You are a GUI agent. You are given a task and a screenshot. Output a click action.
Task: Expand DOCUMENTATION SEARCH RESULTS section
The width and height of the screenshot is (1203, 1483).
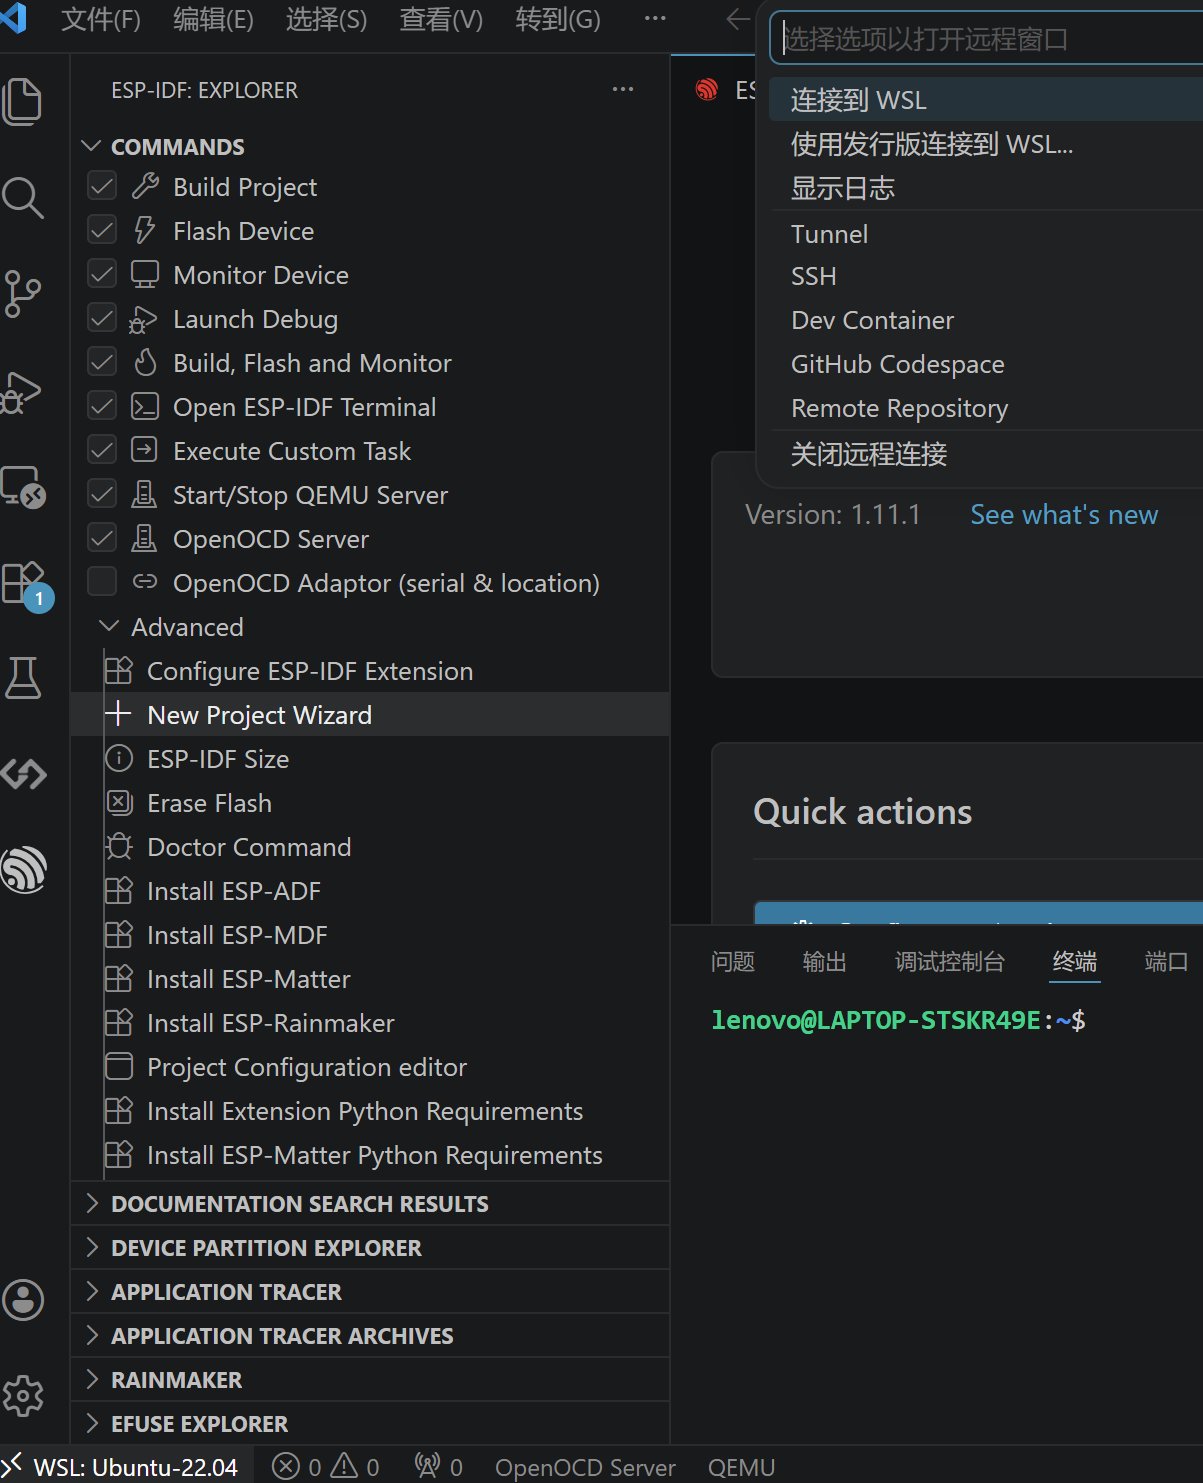pyautogui.click(x=92, y=1203)
